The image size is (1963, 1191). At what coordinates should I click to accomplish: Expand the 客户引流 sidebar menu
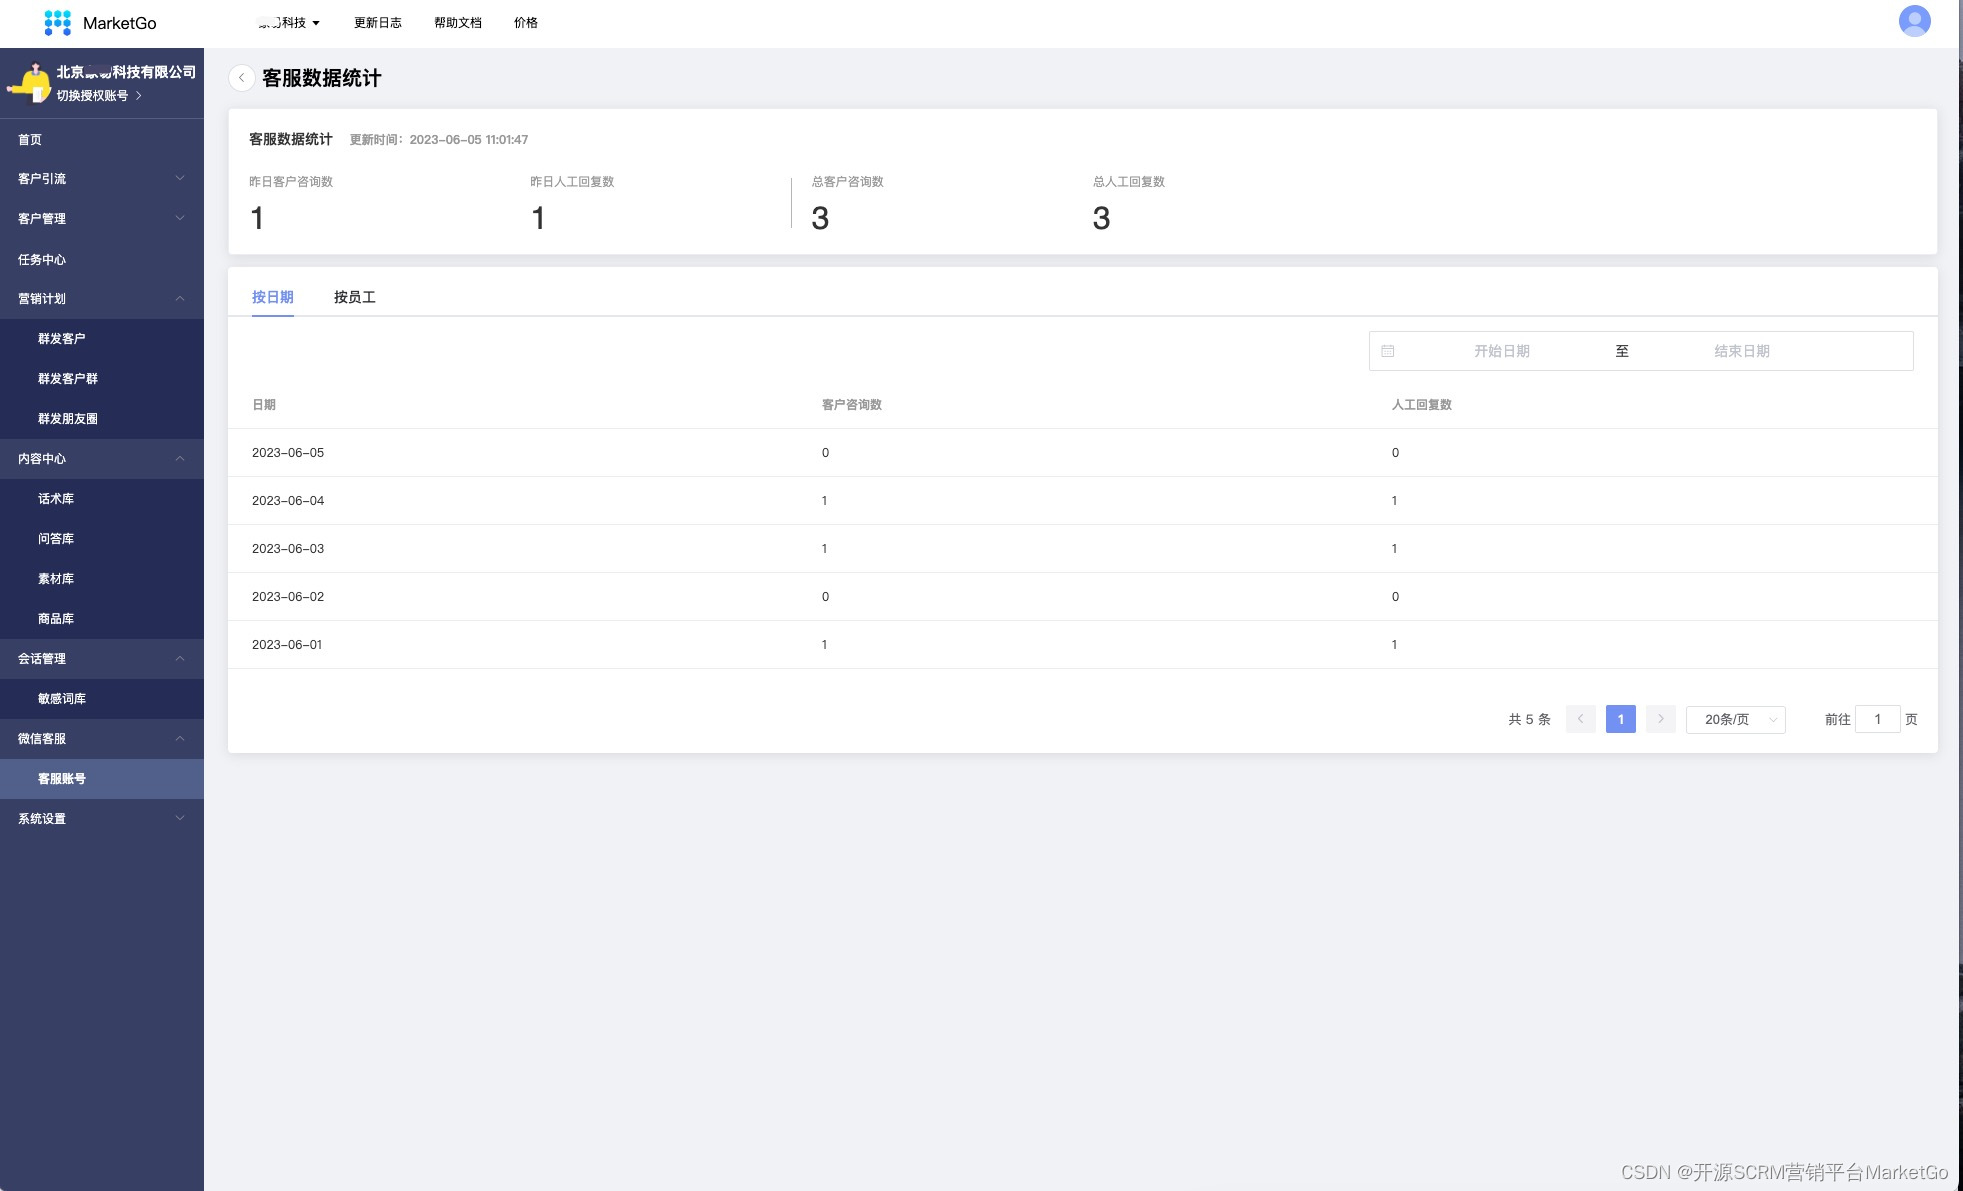click(x=101, y=179)
